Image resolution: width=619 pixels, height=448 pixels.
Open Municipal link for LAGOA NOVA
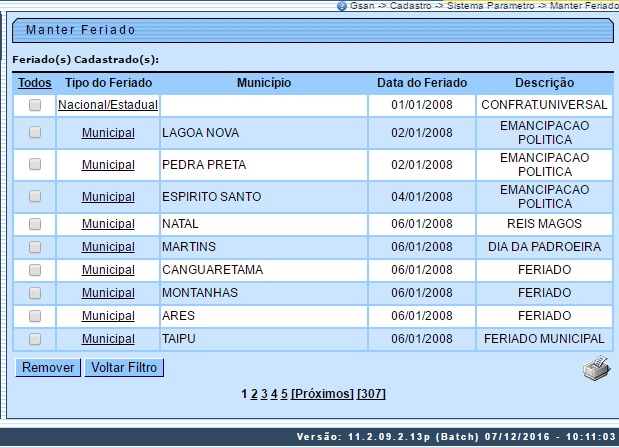(x=108, y=133)
